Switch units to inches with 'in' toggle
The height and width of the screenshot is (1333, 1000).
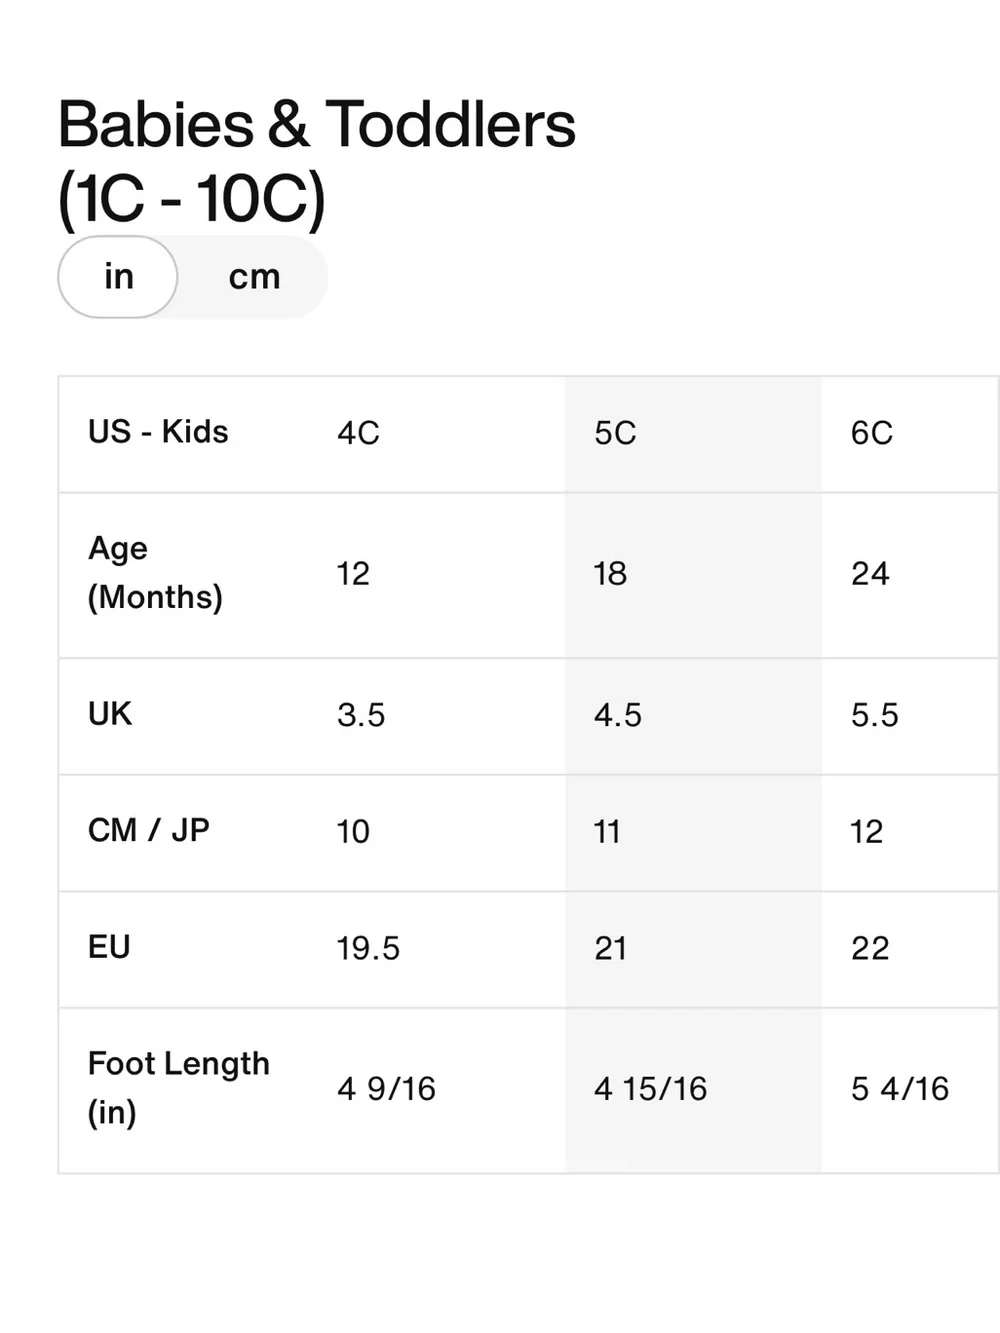tap(118, 277)
